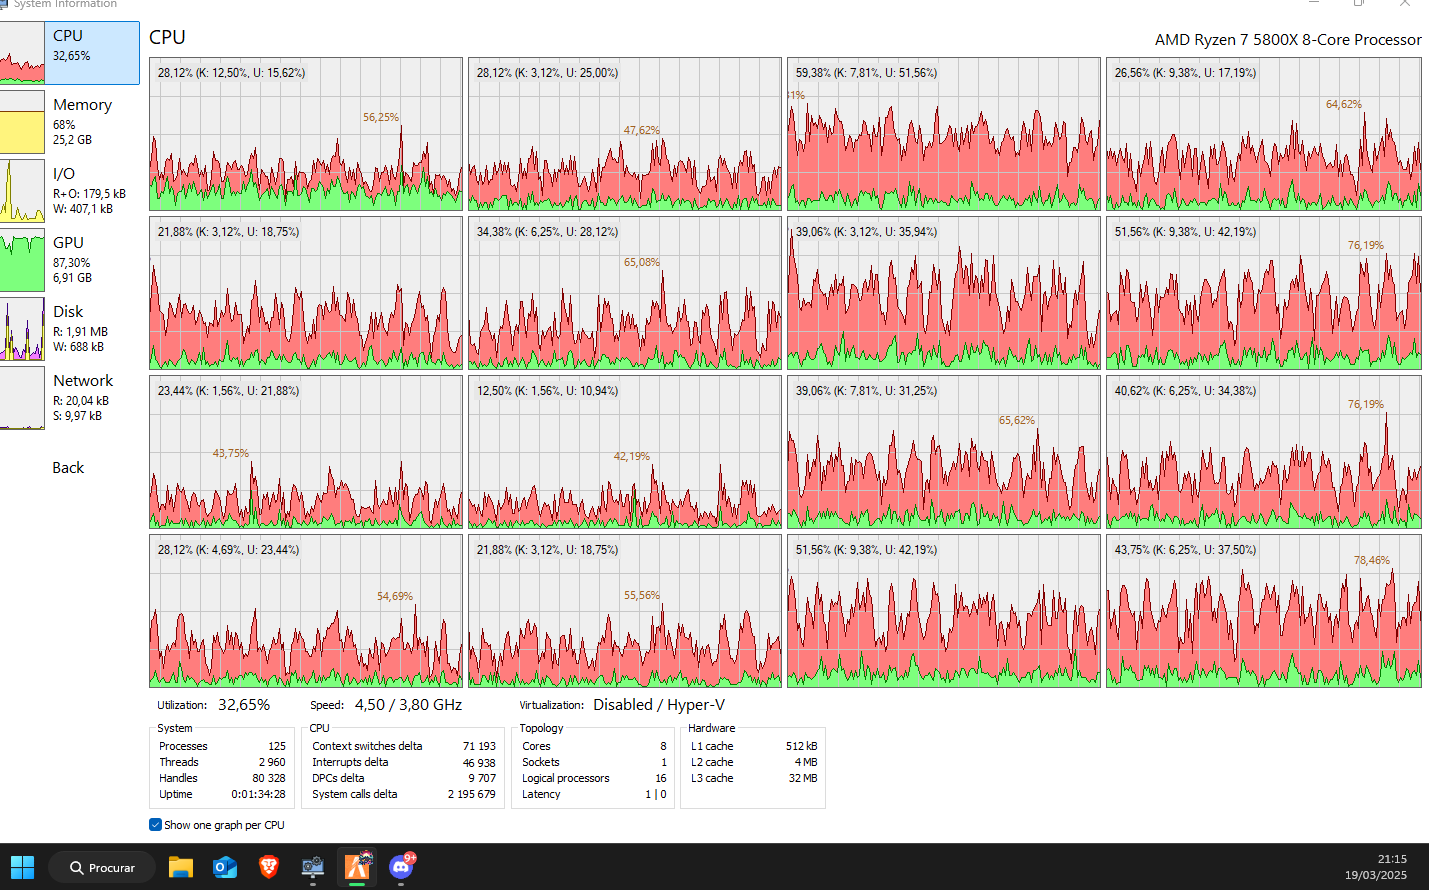Open the Disk section
1429x890 pixels.
click(x=70, y=329)
